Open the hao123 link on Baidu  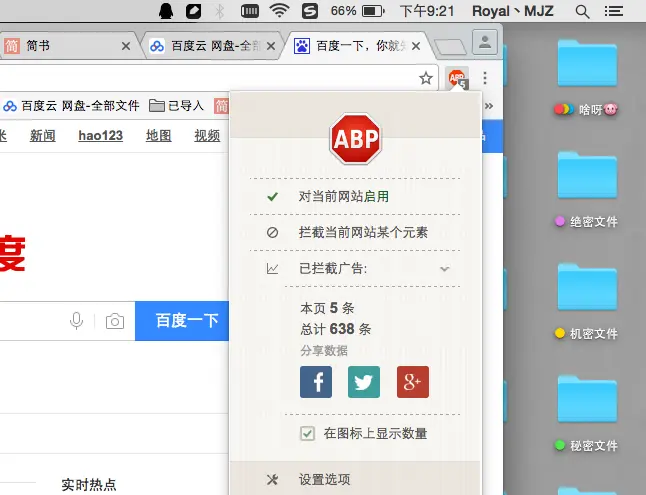point(101,135)
